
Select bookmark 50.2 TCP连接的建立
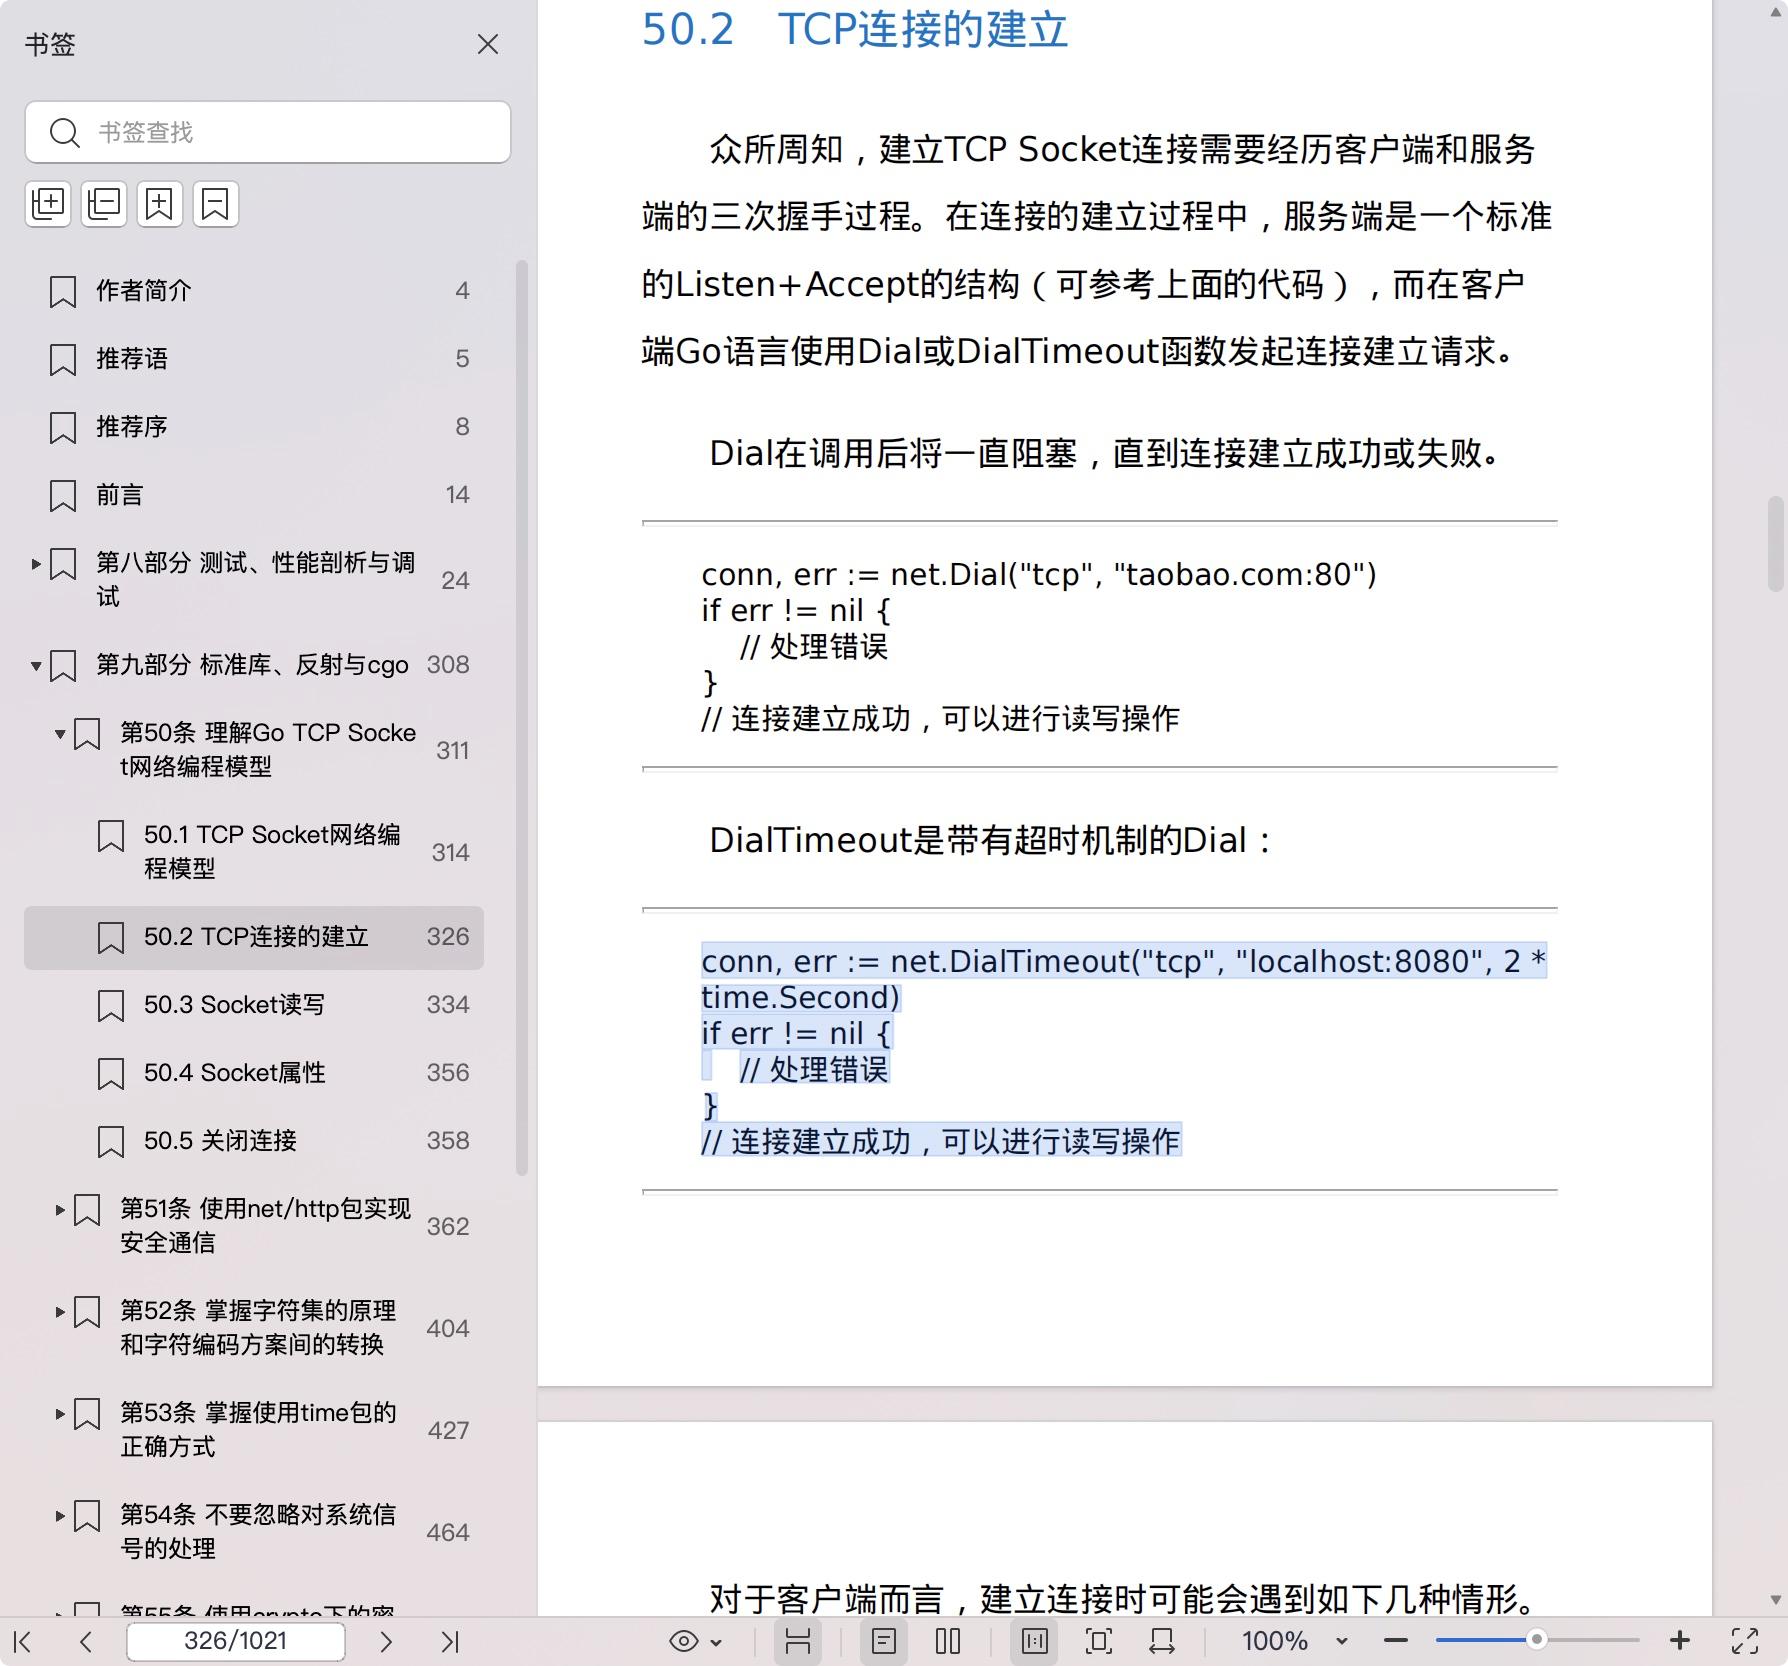tap(254, 938)
